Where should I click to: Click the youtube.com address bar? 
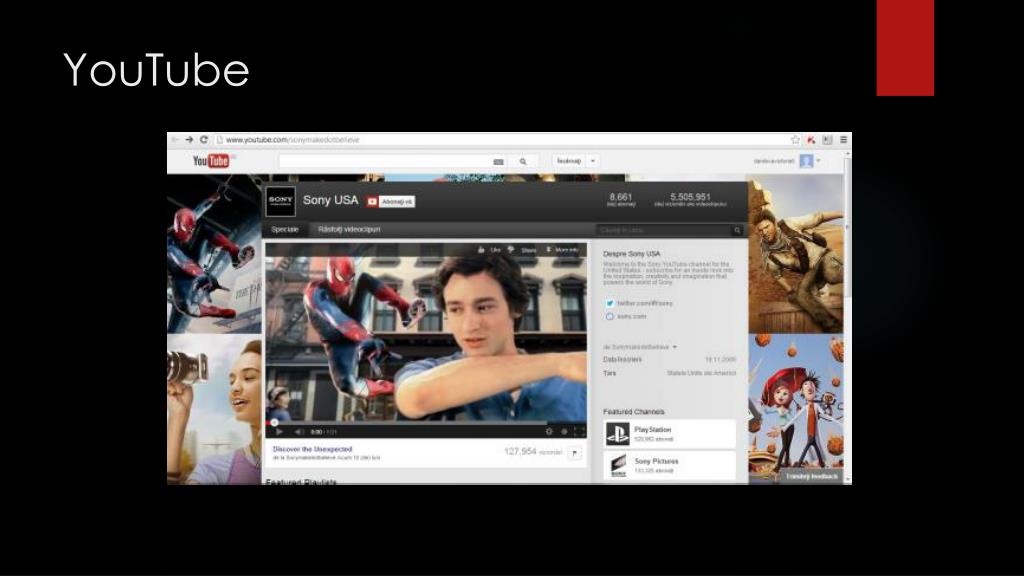(500, 140)
